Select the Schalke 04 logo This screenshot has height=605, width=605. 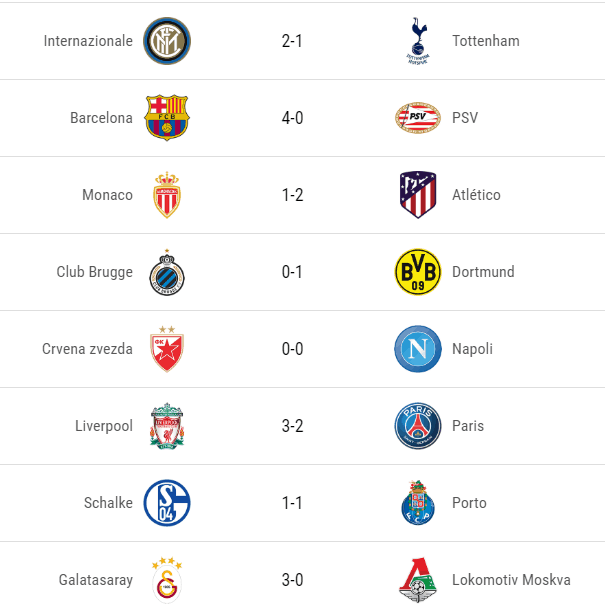point(167,503)
